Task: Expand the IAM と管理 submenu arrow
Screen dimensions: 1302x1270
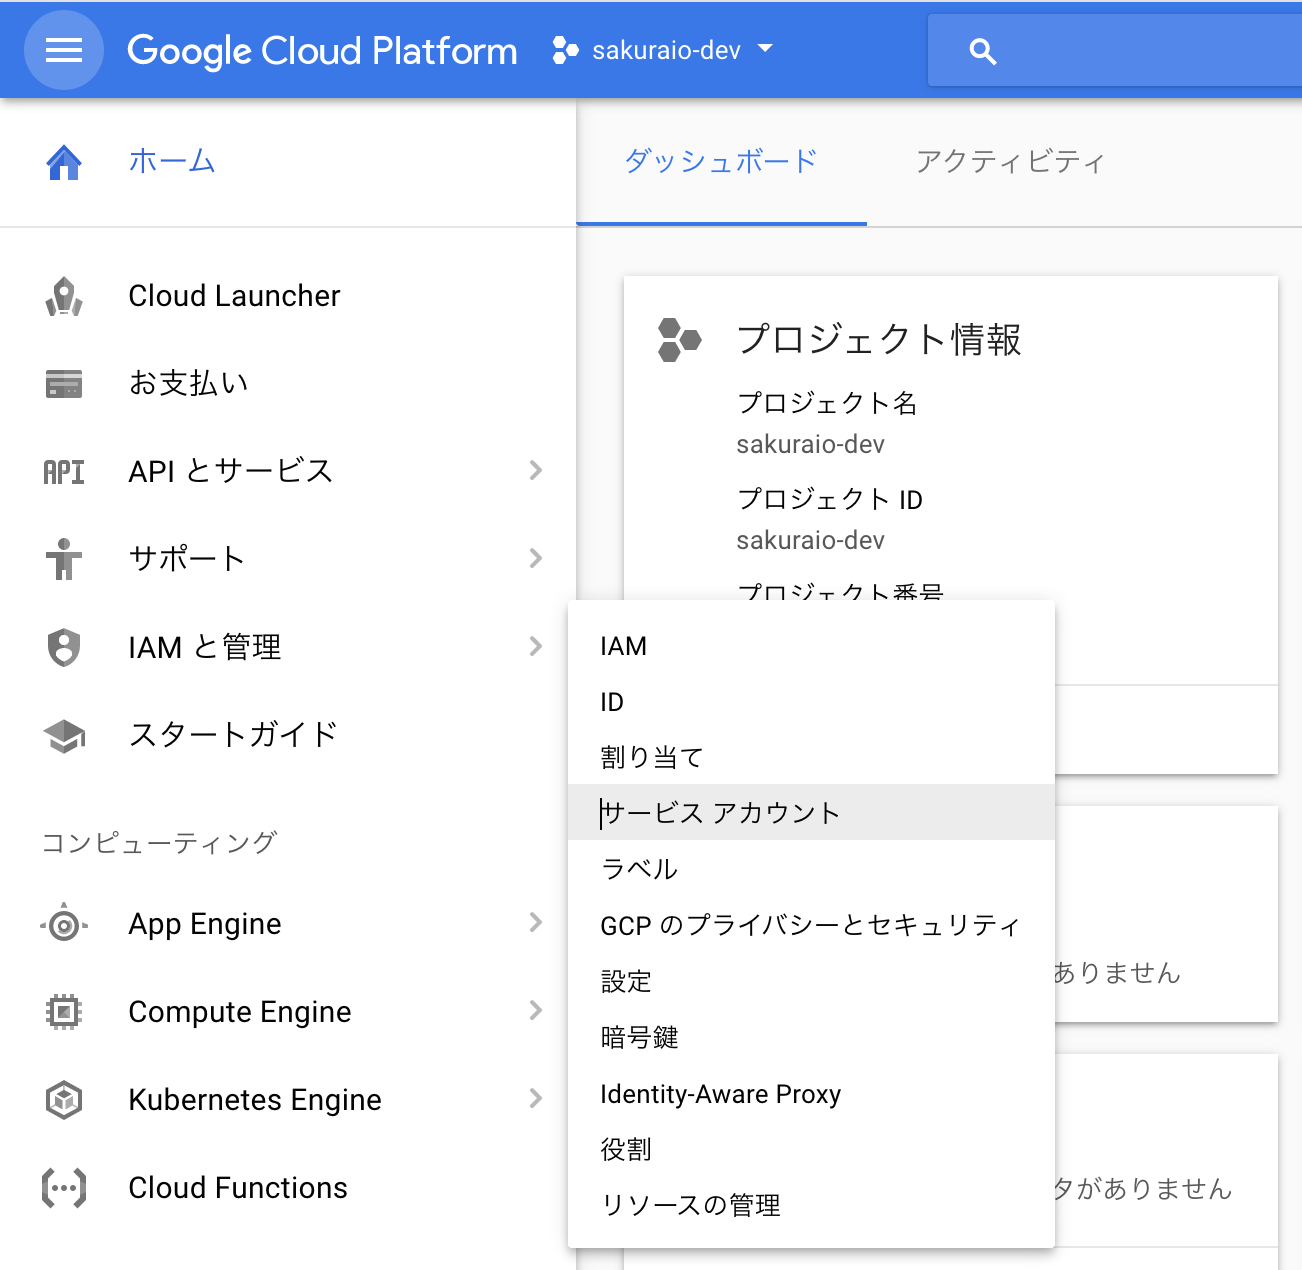Action: (x=536, y=646)
